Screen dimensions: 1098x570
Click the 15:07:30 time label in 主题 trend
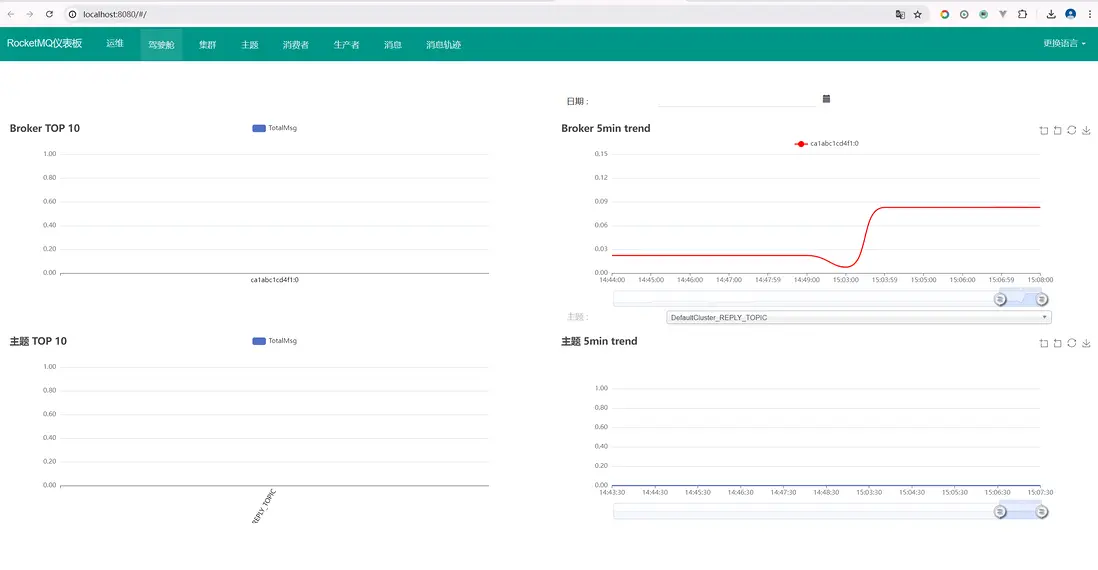click(1040, 492)
